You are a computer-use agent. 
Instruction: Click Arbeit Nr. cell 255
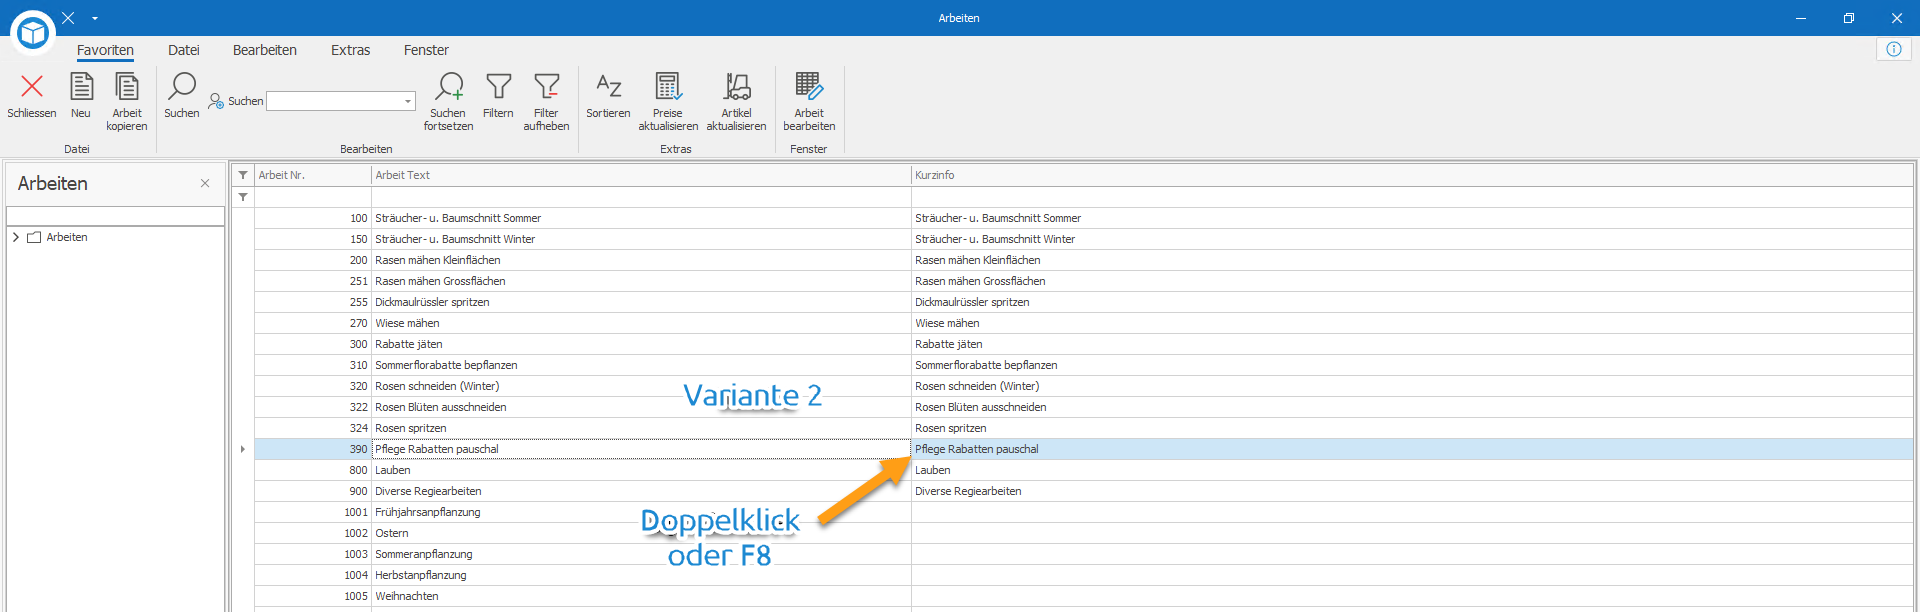pyautogui.click(x=313, y=302)
